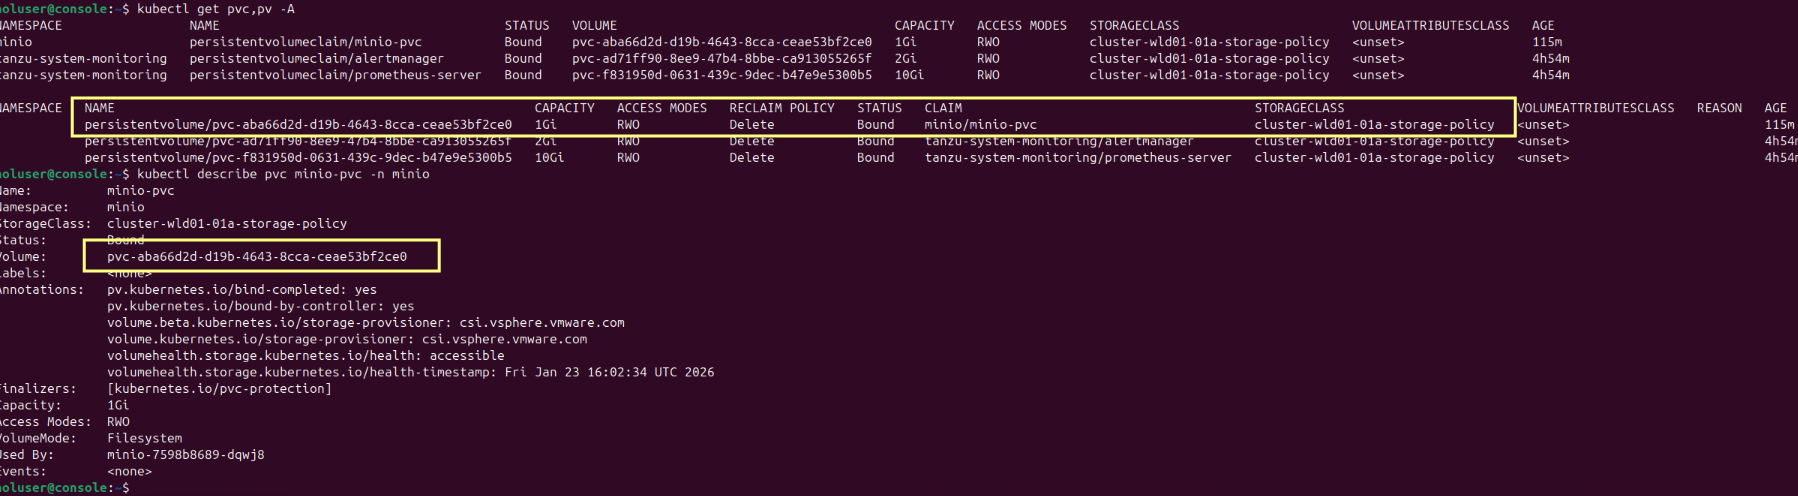Click the STORAGECLASS header in the PV table
This screenshot has width=1798, height=496.
pyautogui.click(x=1299, y=108)
